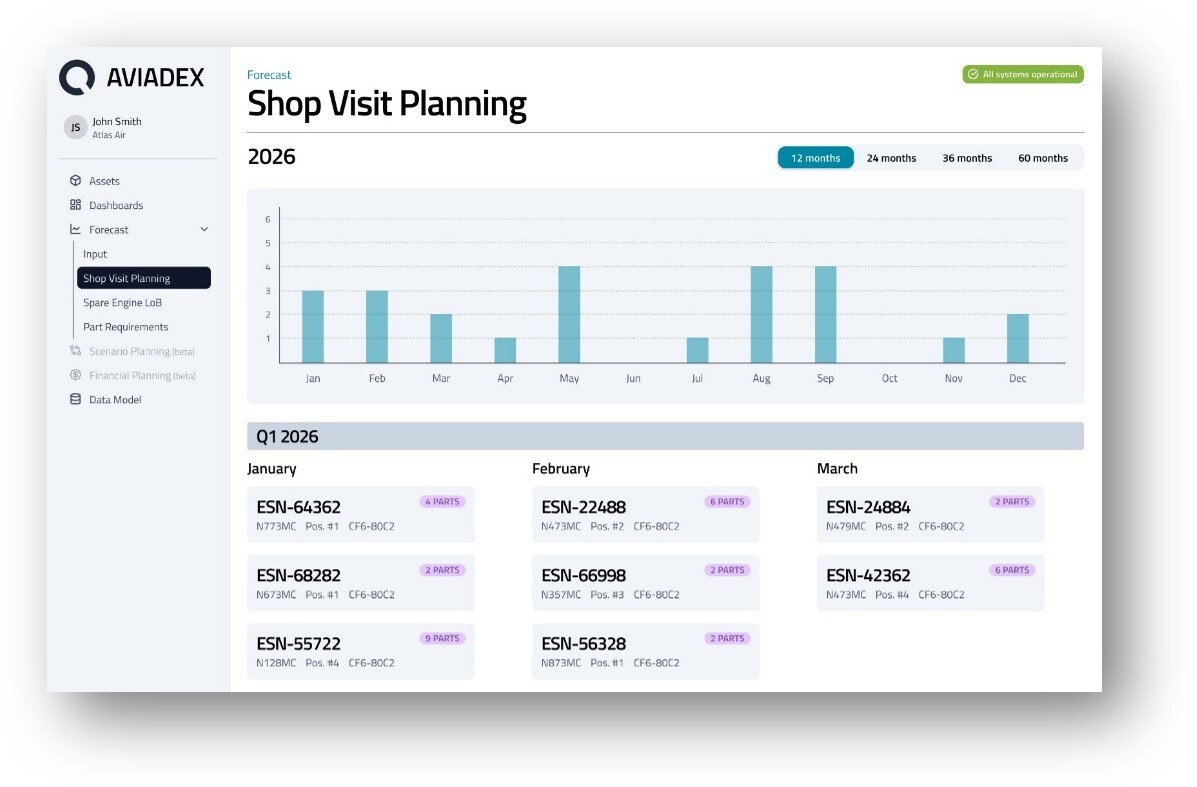Select the 12 months range
Image resolution: width=1197 pixels, height=787 pixels.
pos(815,158)
